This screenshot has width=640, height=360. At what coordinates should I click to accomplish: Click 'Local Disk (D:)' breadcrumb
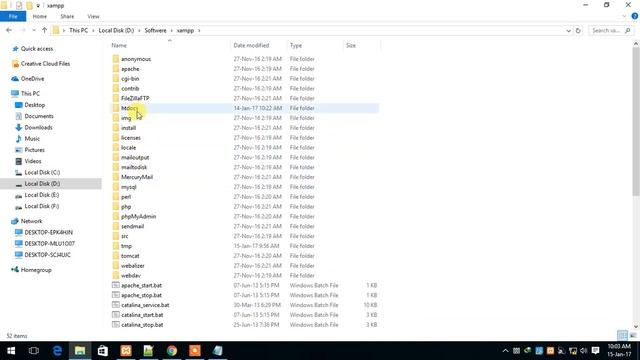click(116, 31)
